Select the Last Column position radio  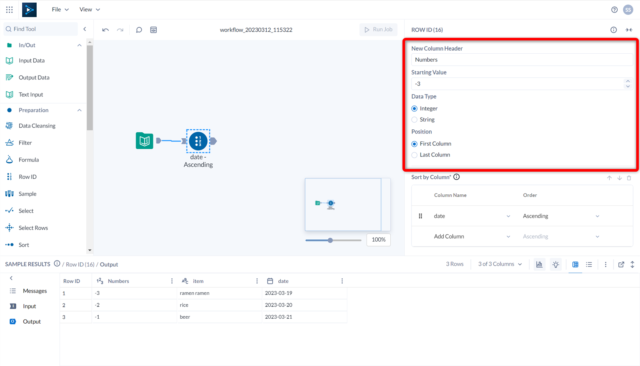[x=414, y=155]
